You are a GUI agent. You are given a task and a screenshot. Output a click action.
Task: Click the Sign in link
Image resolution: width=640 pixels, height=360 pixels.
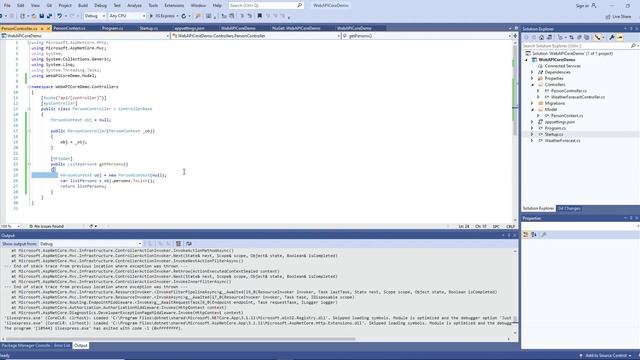[x=582, y=6]
